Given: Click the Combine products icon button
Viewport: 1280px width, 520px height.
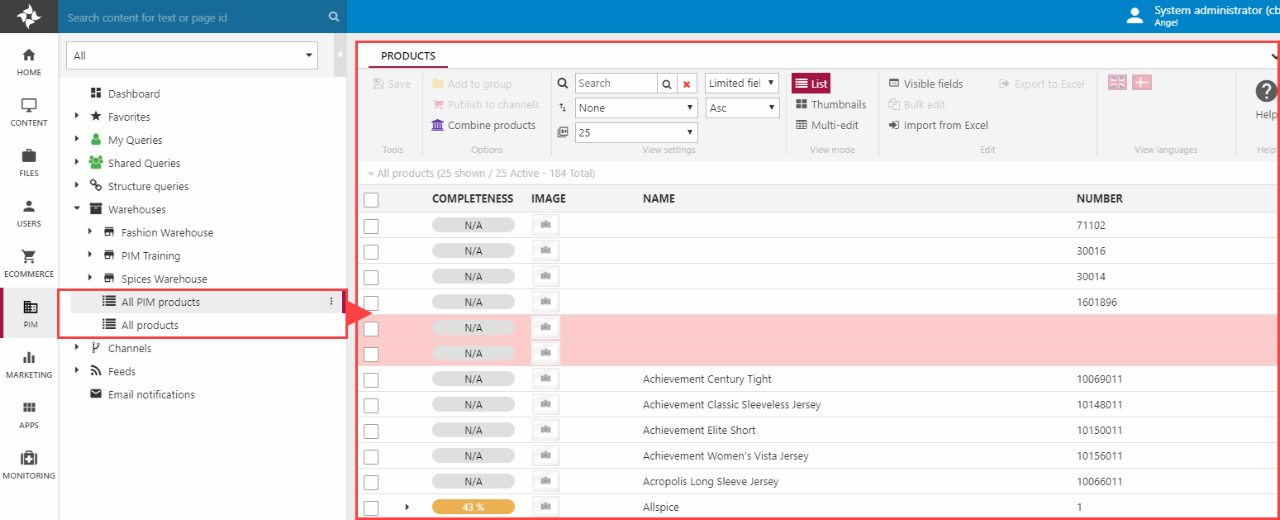Looking at the screenshot, I should click(438, 125).
